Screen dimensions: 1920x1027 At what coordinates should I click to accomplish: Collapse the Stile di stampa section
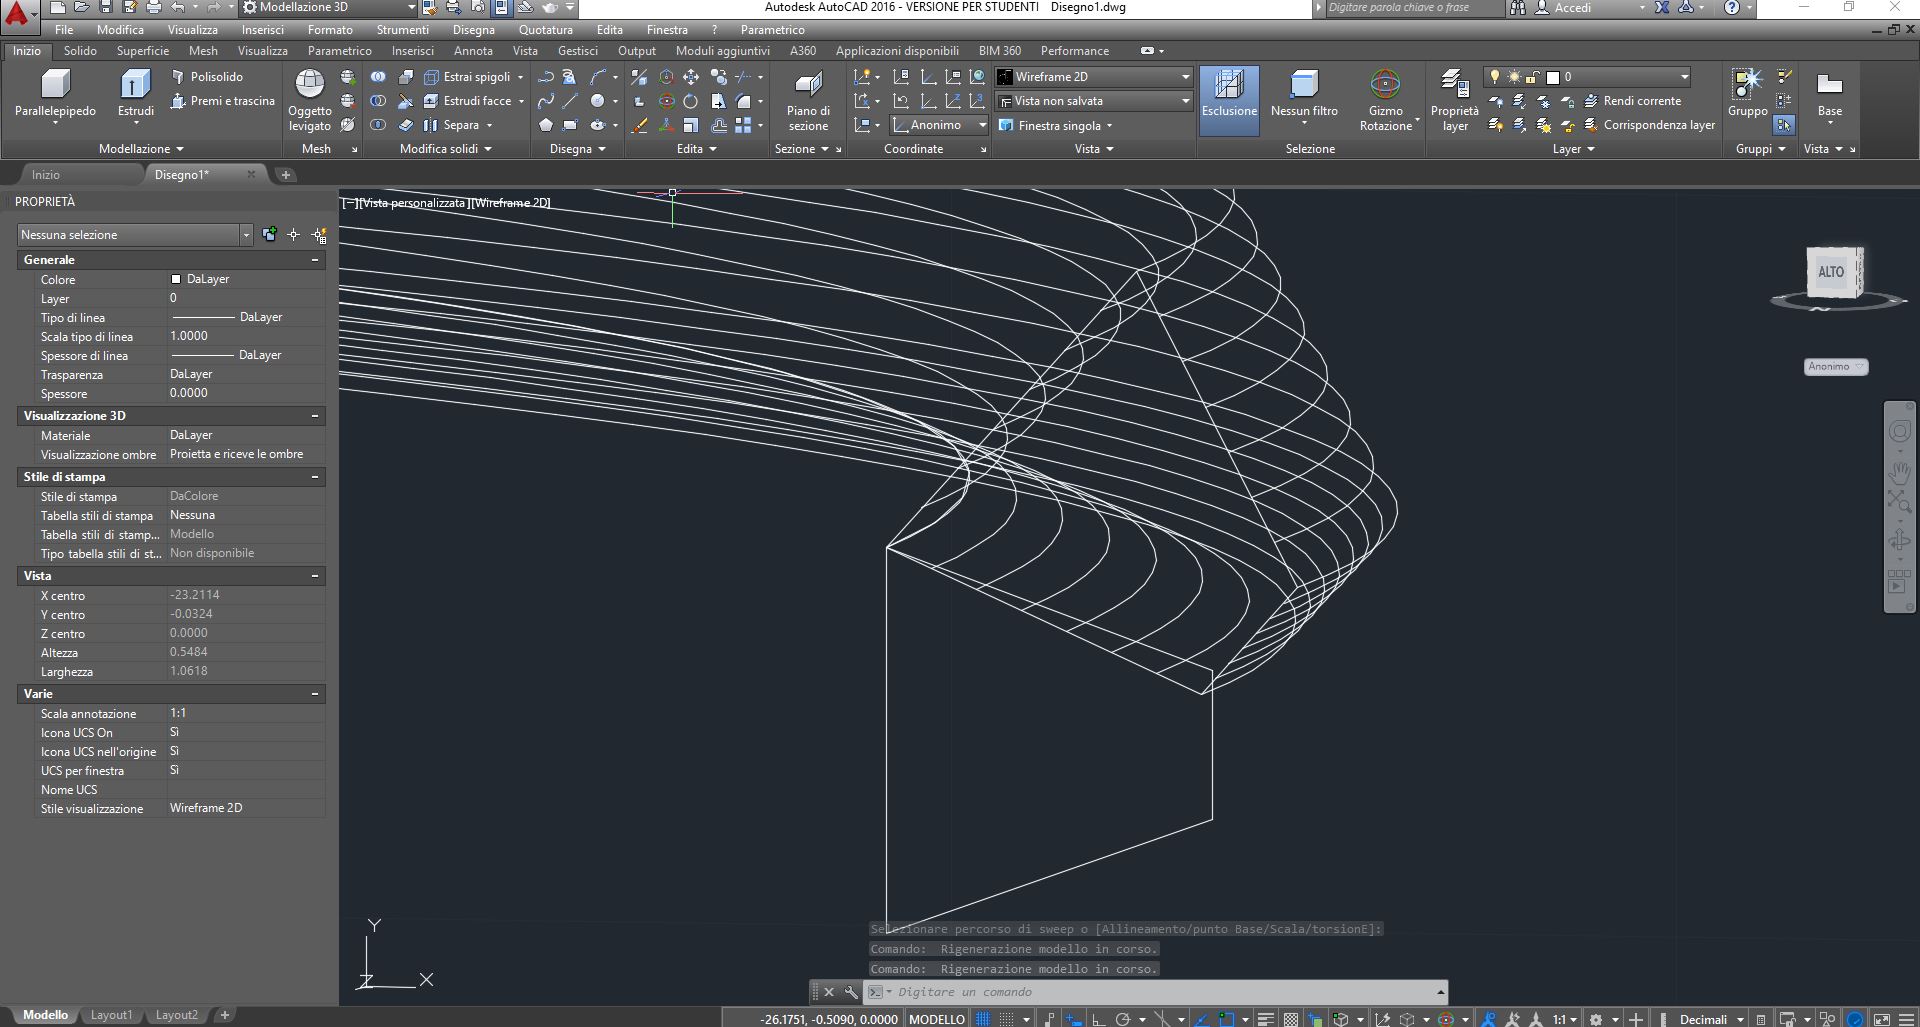pyautogui.click(x=315, y=477)
